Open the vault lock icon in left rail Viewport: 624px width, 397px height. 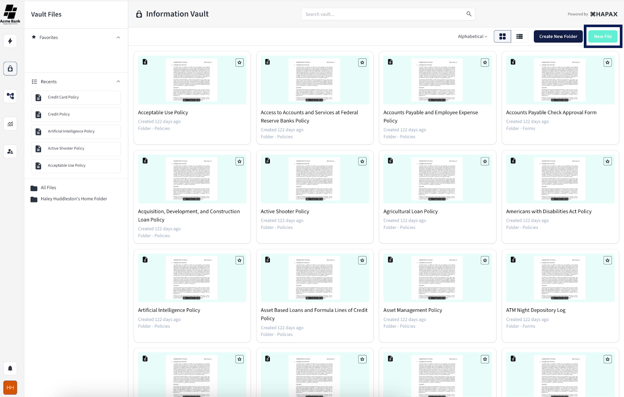[10, 68]
